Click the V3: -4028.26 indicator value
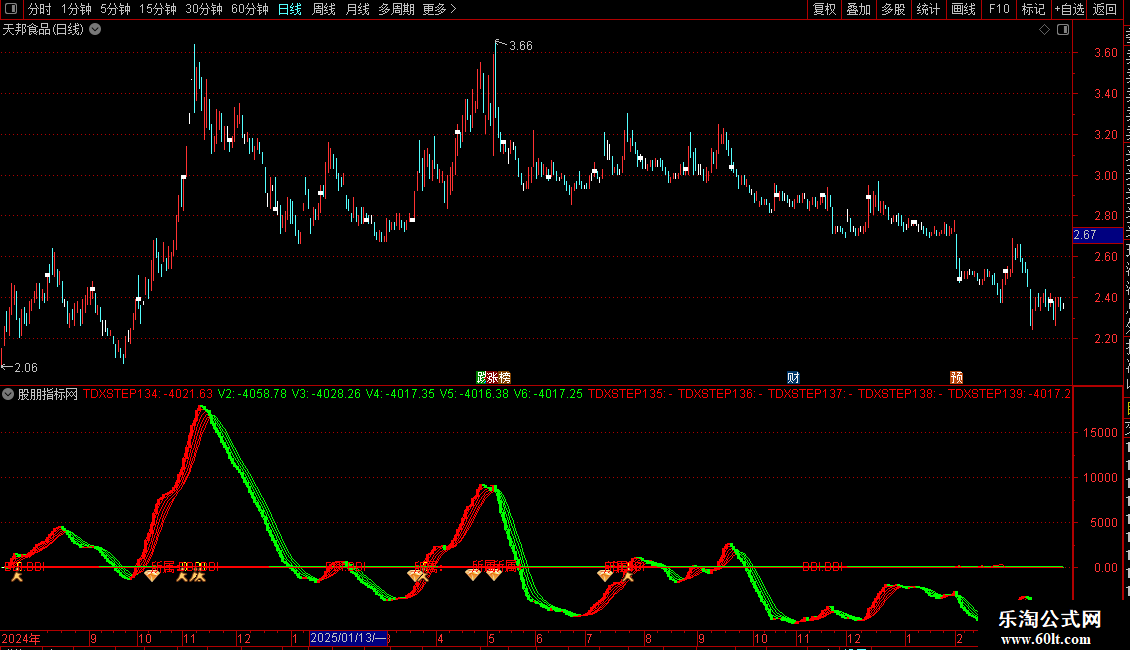1130x650 pixels. pyautogui.click(x=326, y=393)
